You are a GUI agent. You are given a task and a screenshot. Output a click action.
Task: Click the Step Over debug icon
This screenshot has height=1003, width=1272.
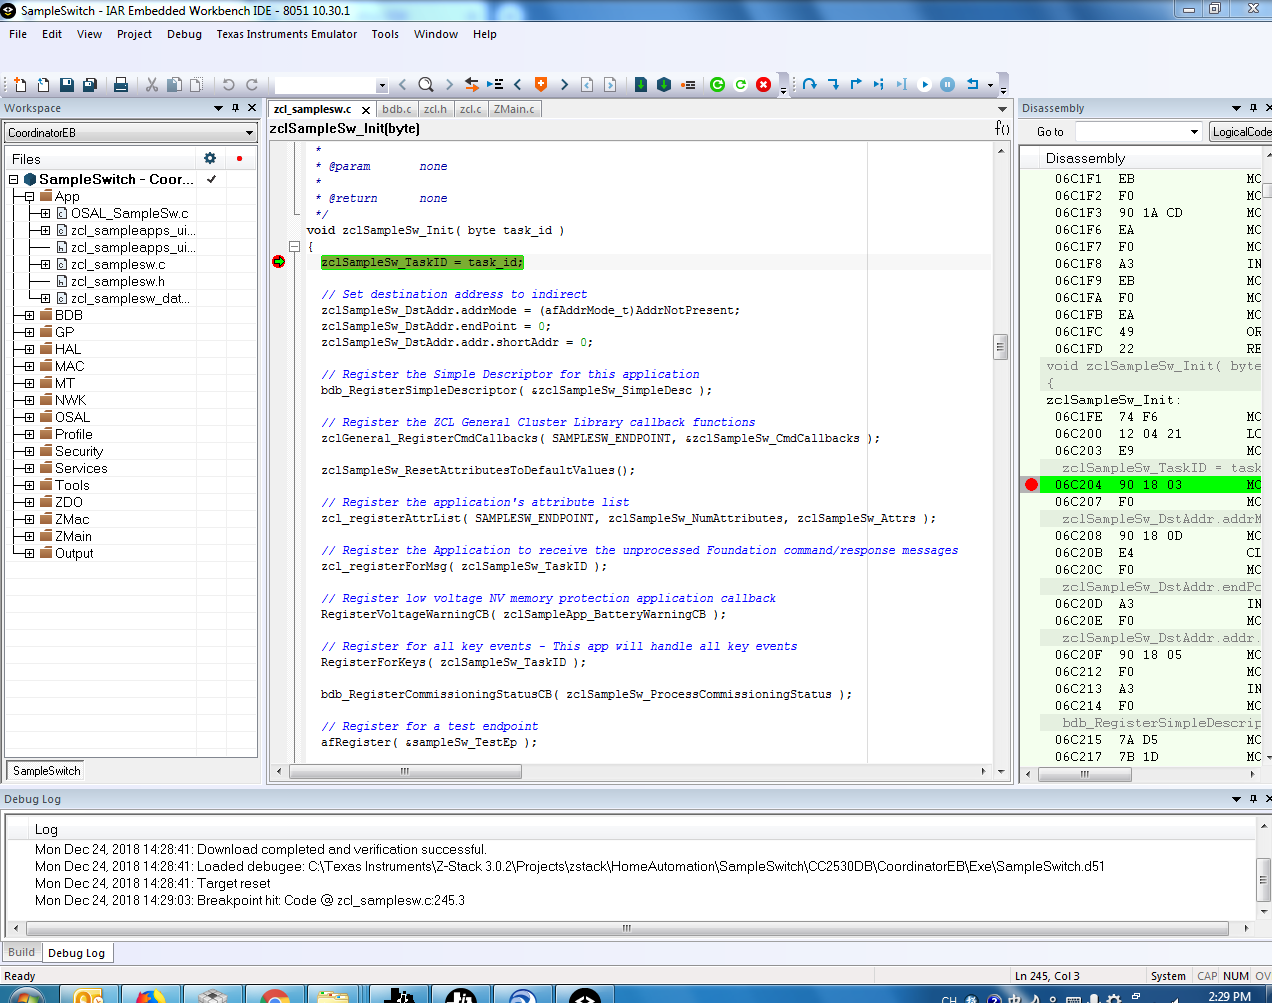pyautogui.click(x=809, y=85)
